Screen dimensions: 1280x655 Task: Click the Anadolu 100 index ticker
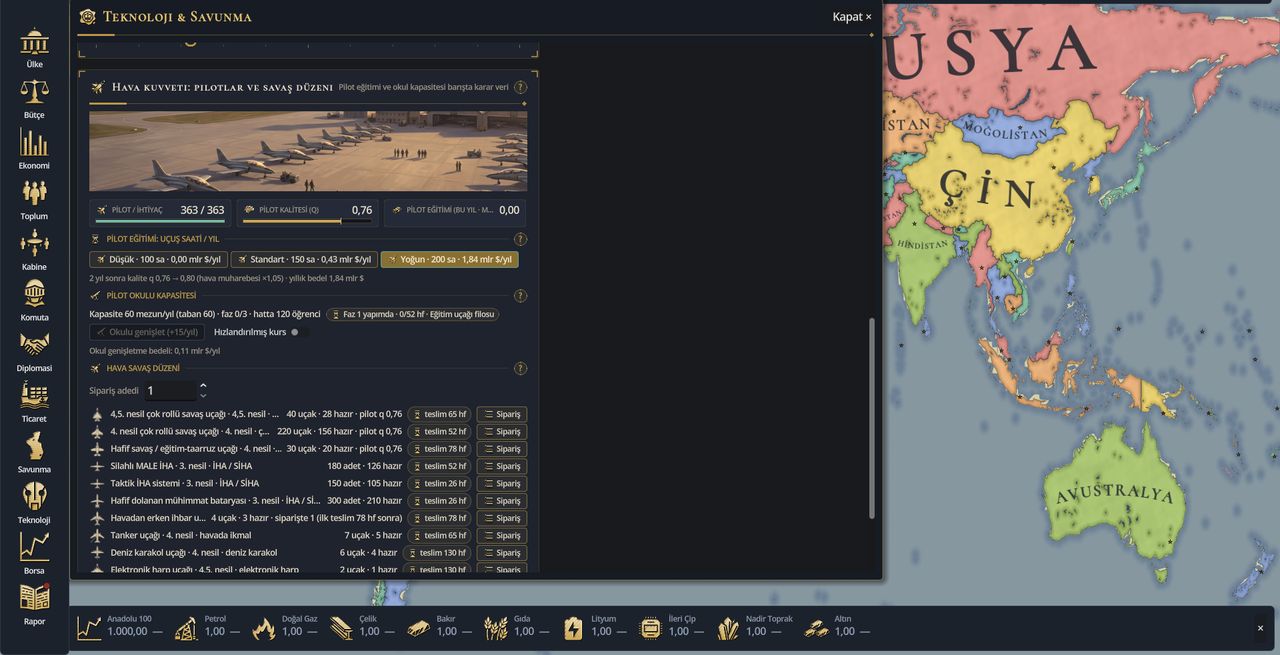click(120, 626)
